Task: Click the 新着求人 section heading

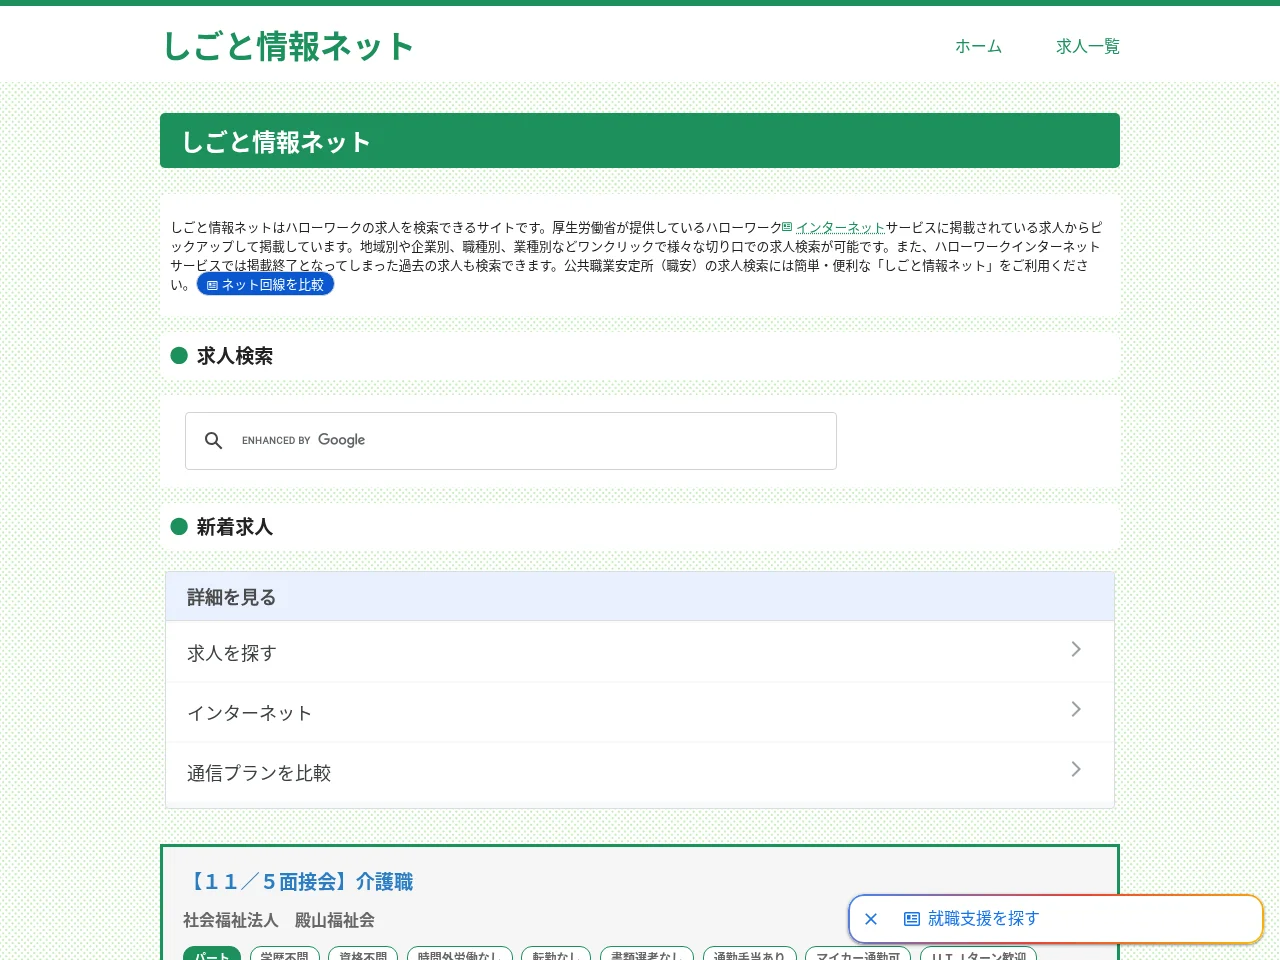Action: tap(235, 527)
